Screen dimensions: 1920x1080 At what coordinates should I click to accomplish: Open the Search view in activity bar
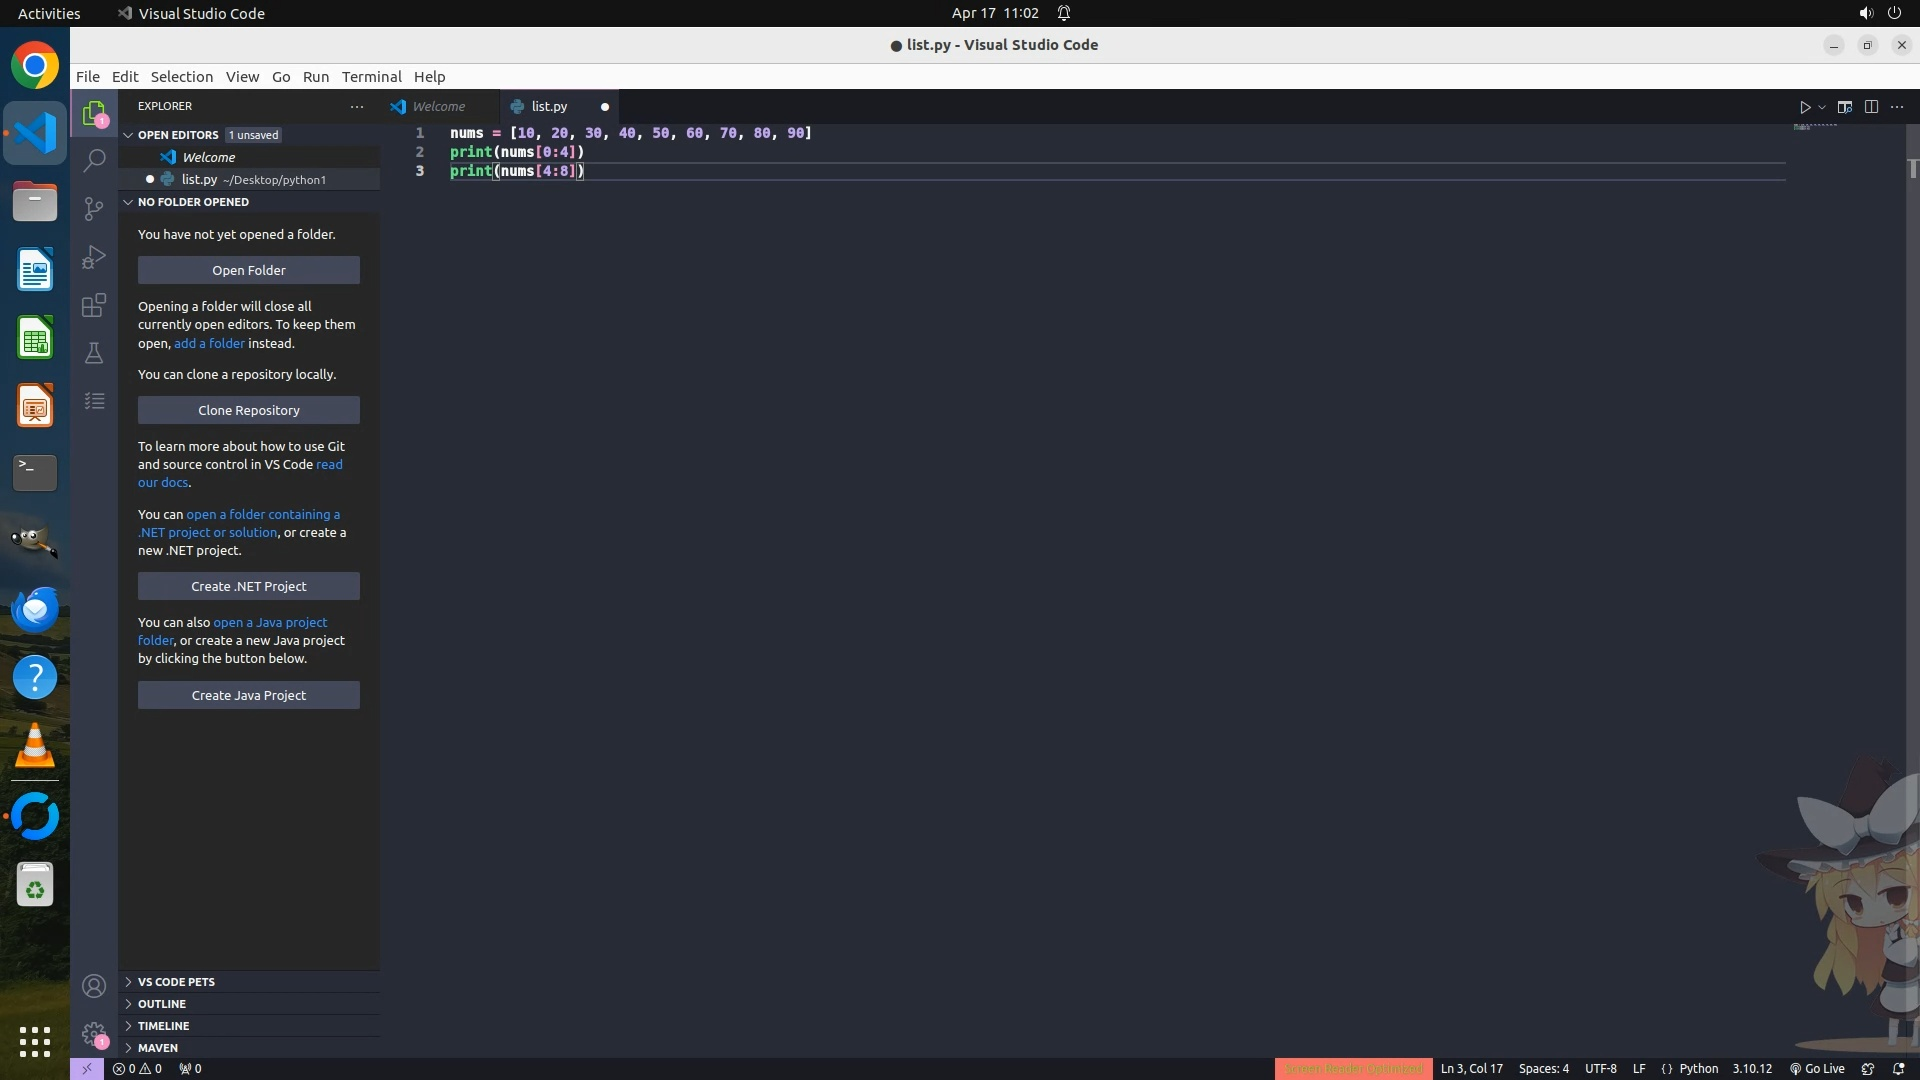pyautogui.click(x=94, y=160)
